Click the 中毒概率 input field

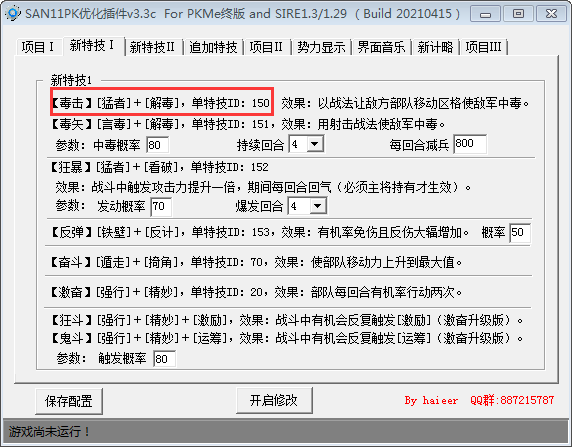pyautogui.click(x=157, y=145)
